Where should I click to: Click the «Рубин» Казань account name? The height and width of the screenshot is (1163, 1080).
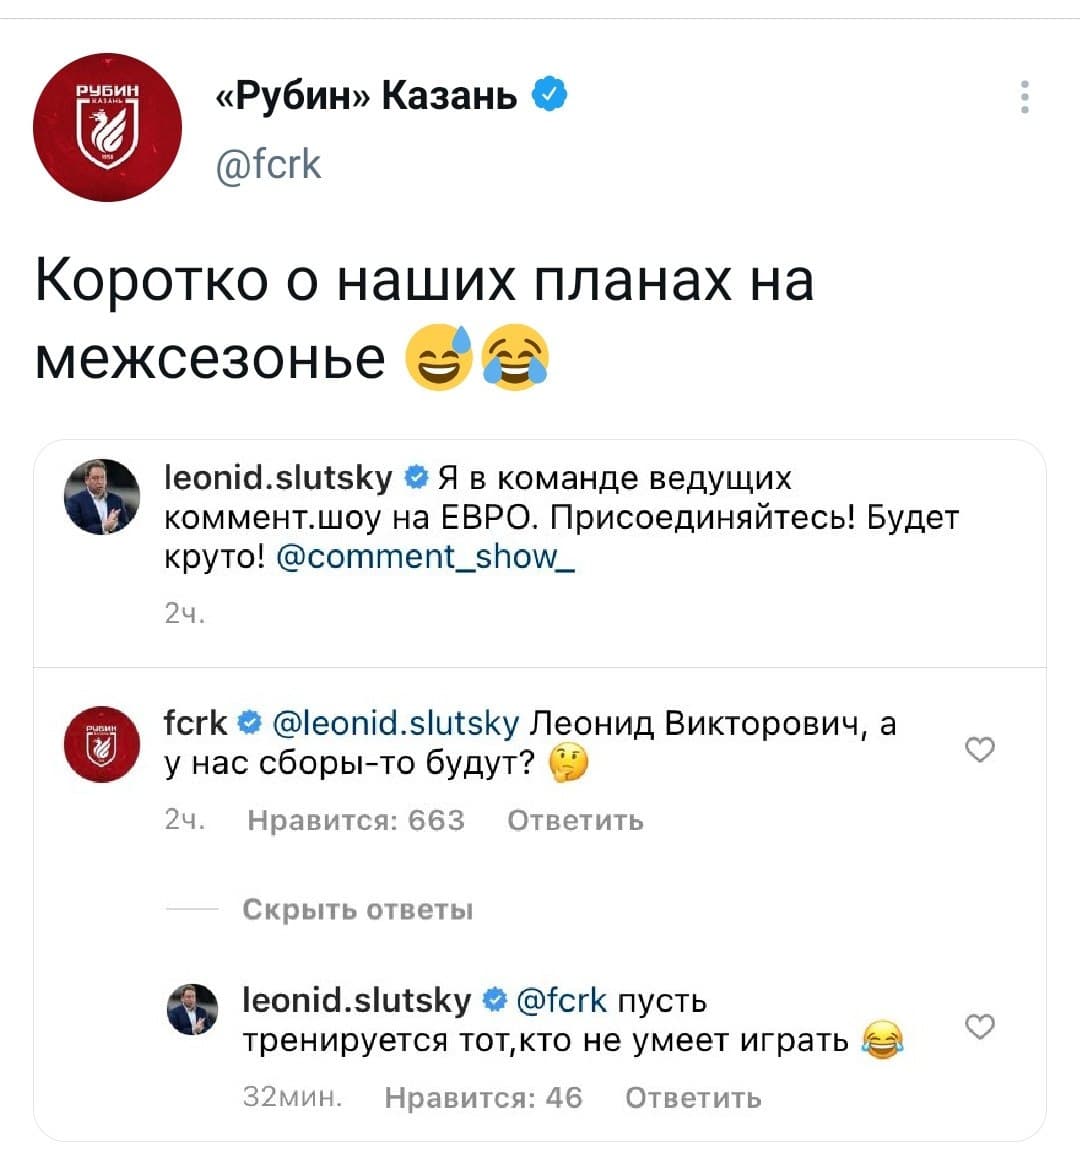366,96
